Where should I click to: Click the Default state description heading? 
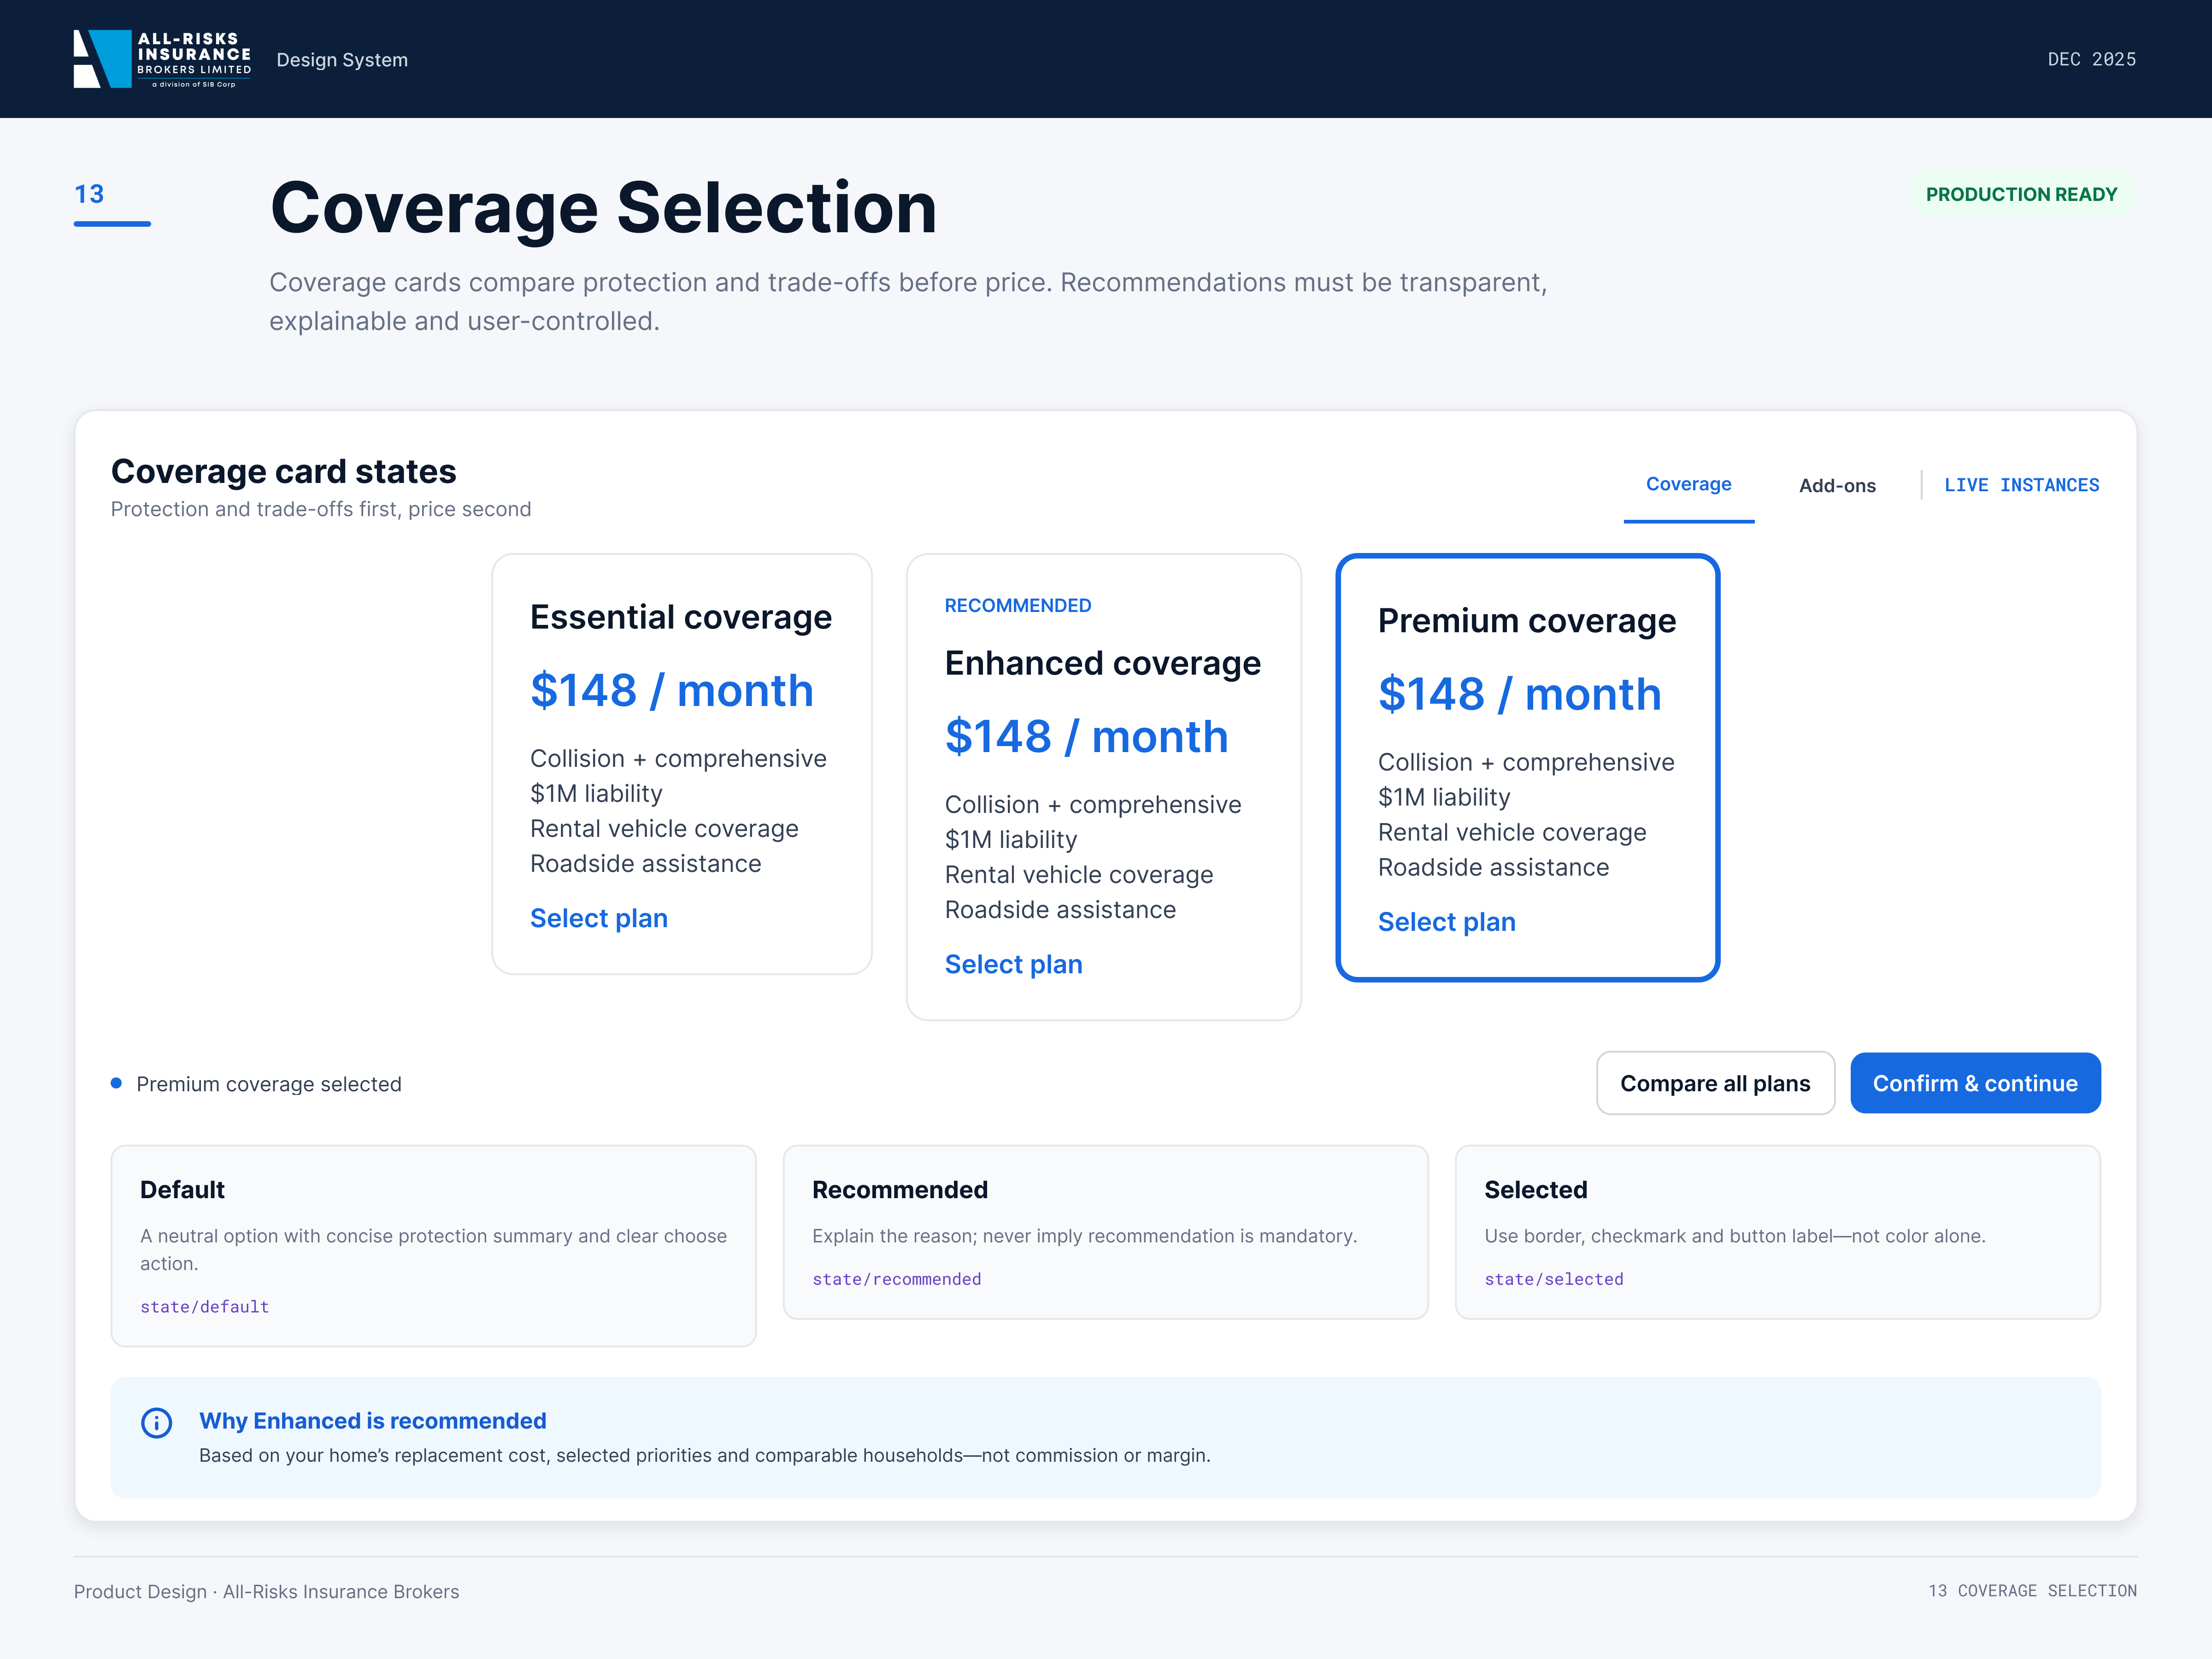click(182, 1190)
